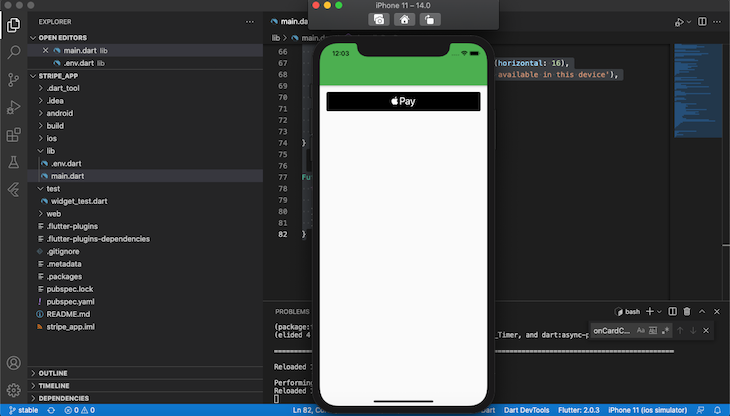
Task: Open the Manage gear menu
Action: tap(14, 390)
